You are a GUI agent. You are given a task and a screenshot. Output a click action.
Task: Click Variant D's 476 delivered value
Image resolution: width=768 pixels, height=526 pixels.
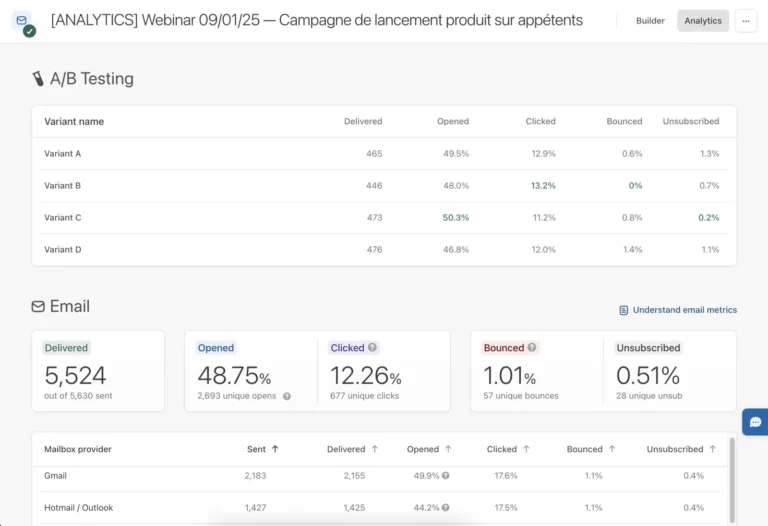point(374,249)
